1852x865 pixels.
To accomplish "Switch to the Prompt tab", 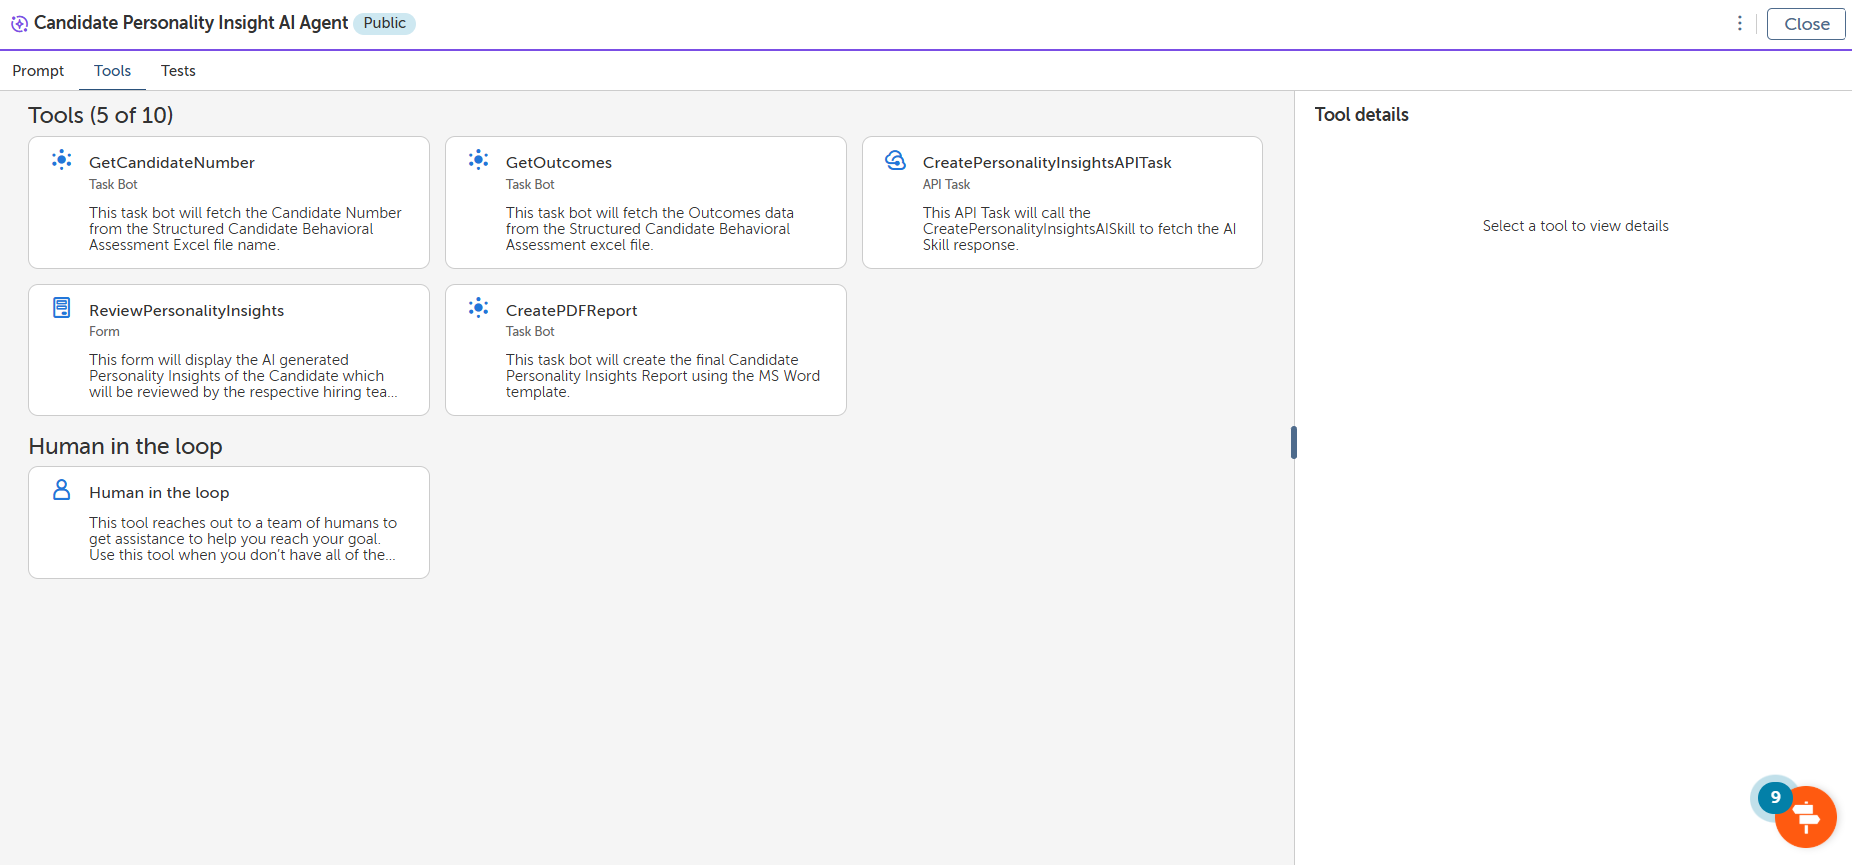I will coord(38,71).
